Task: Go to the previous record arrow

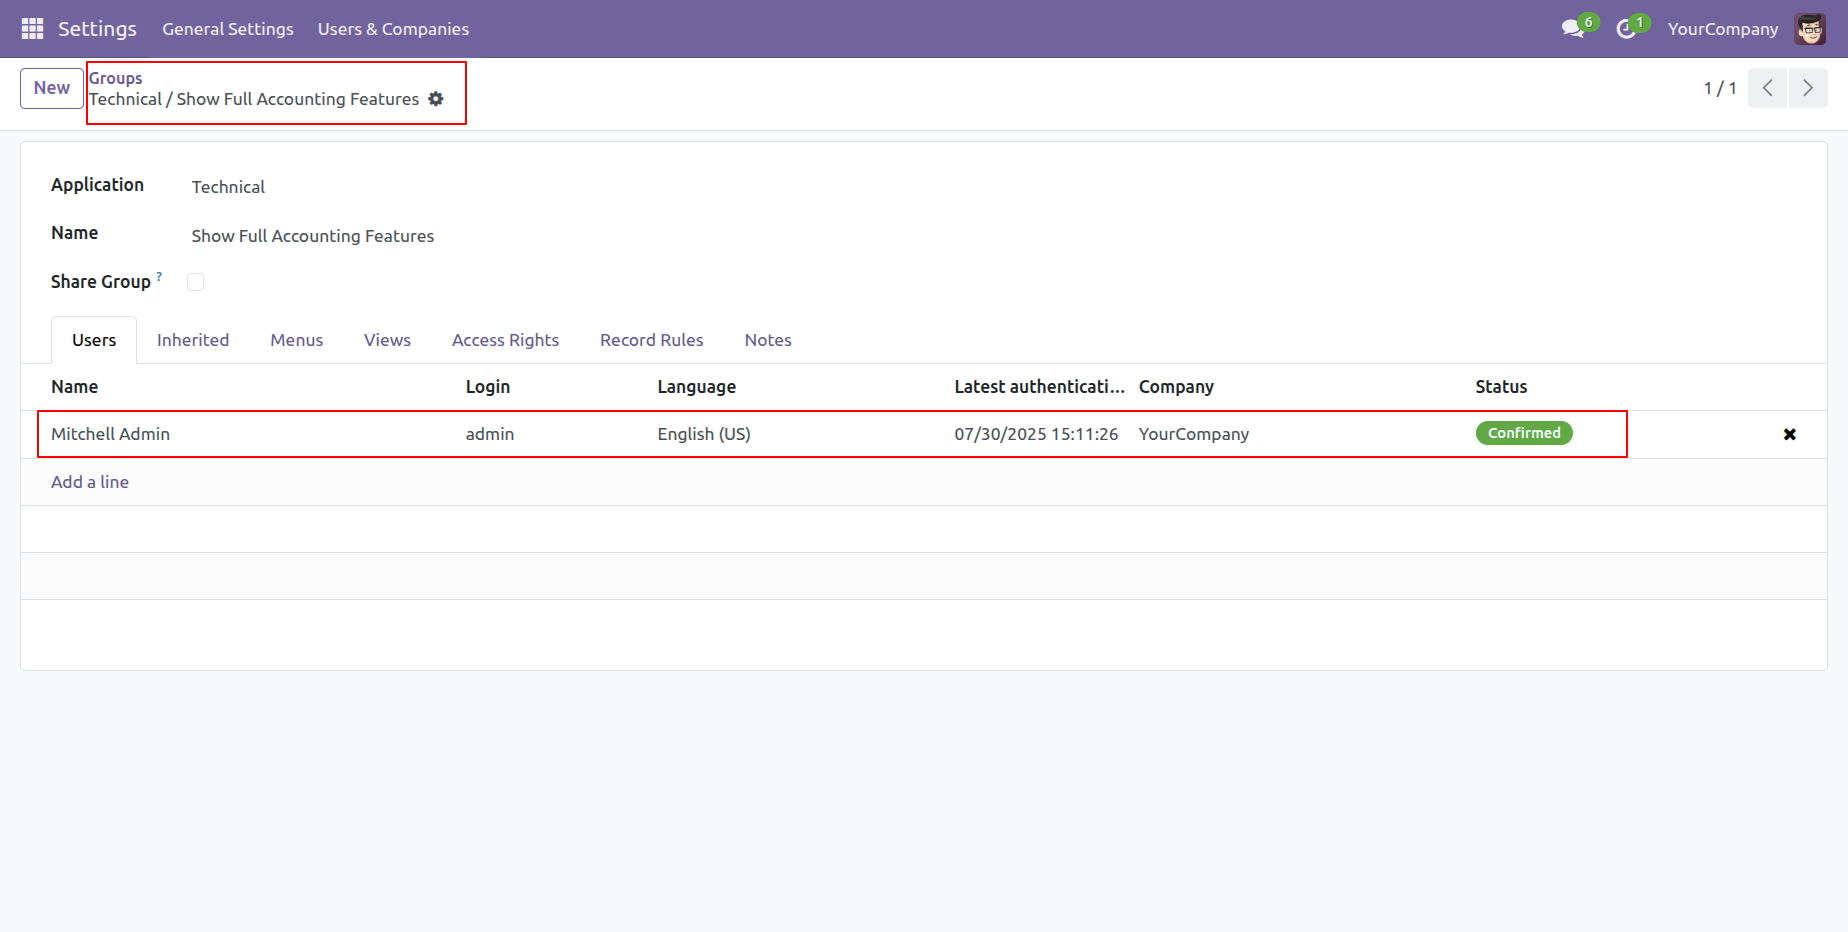Action: [x=1767, y=88]
